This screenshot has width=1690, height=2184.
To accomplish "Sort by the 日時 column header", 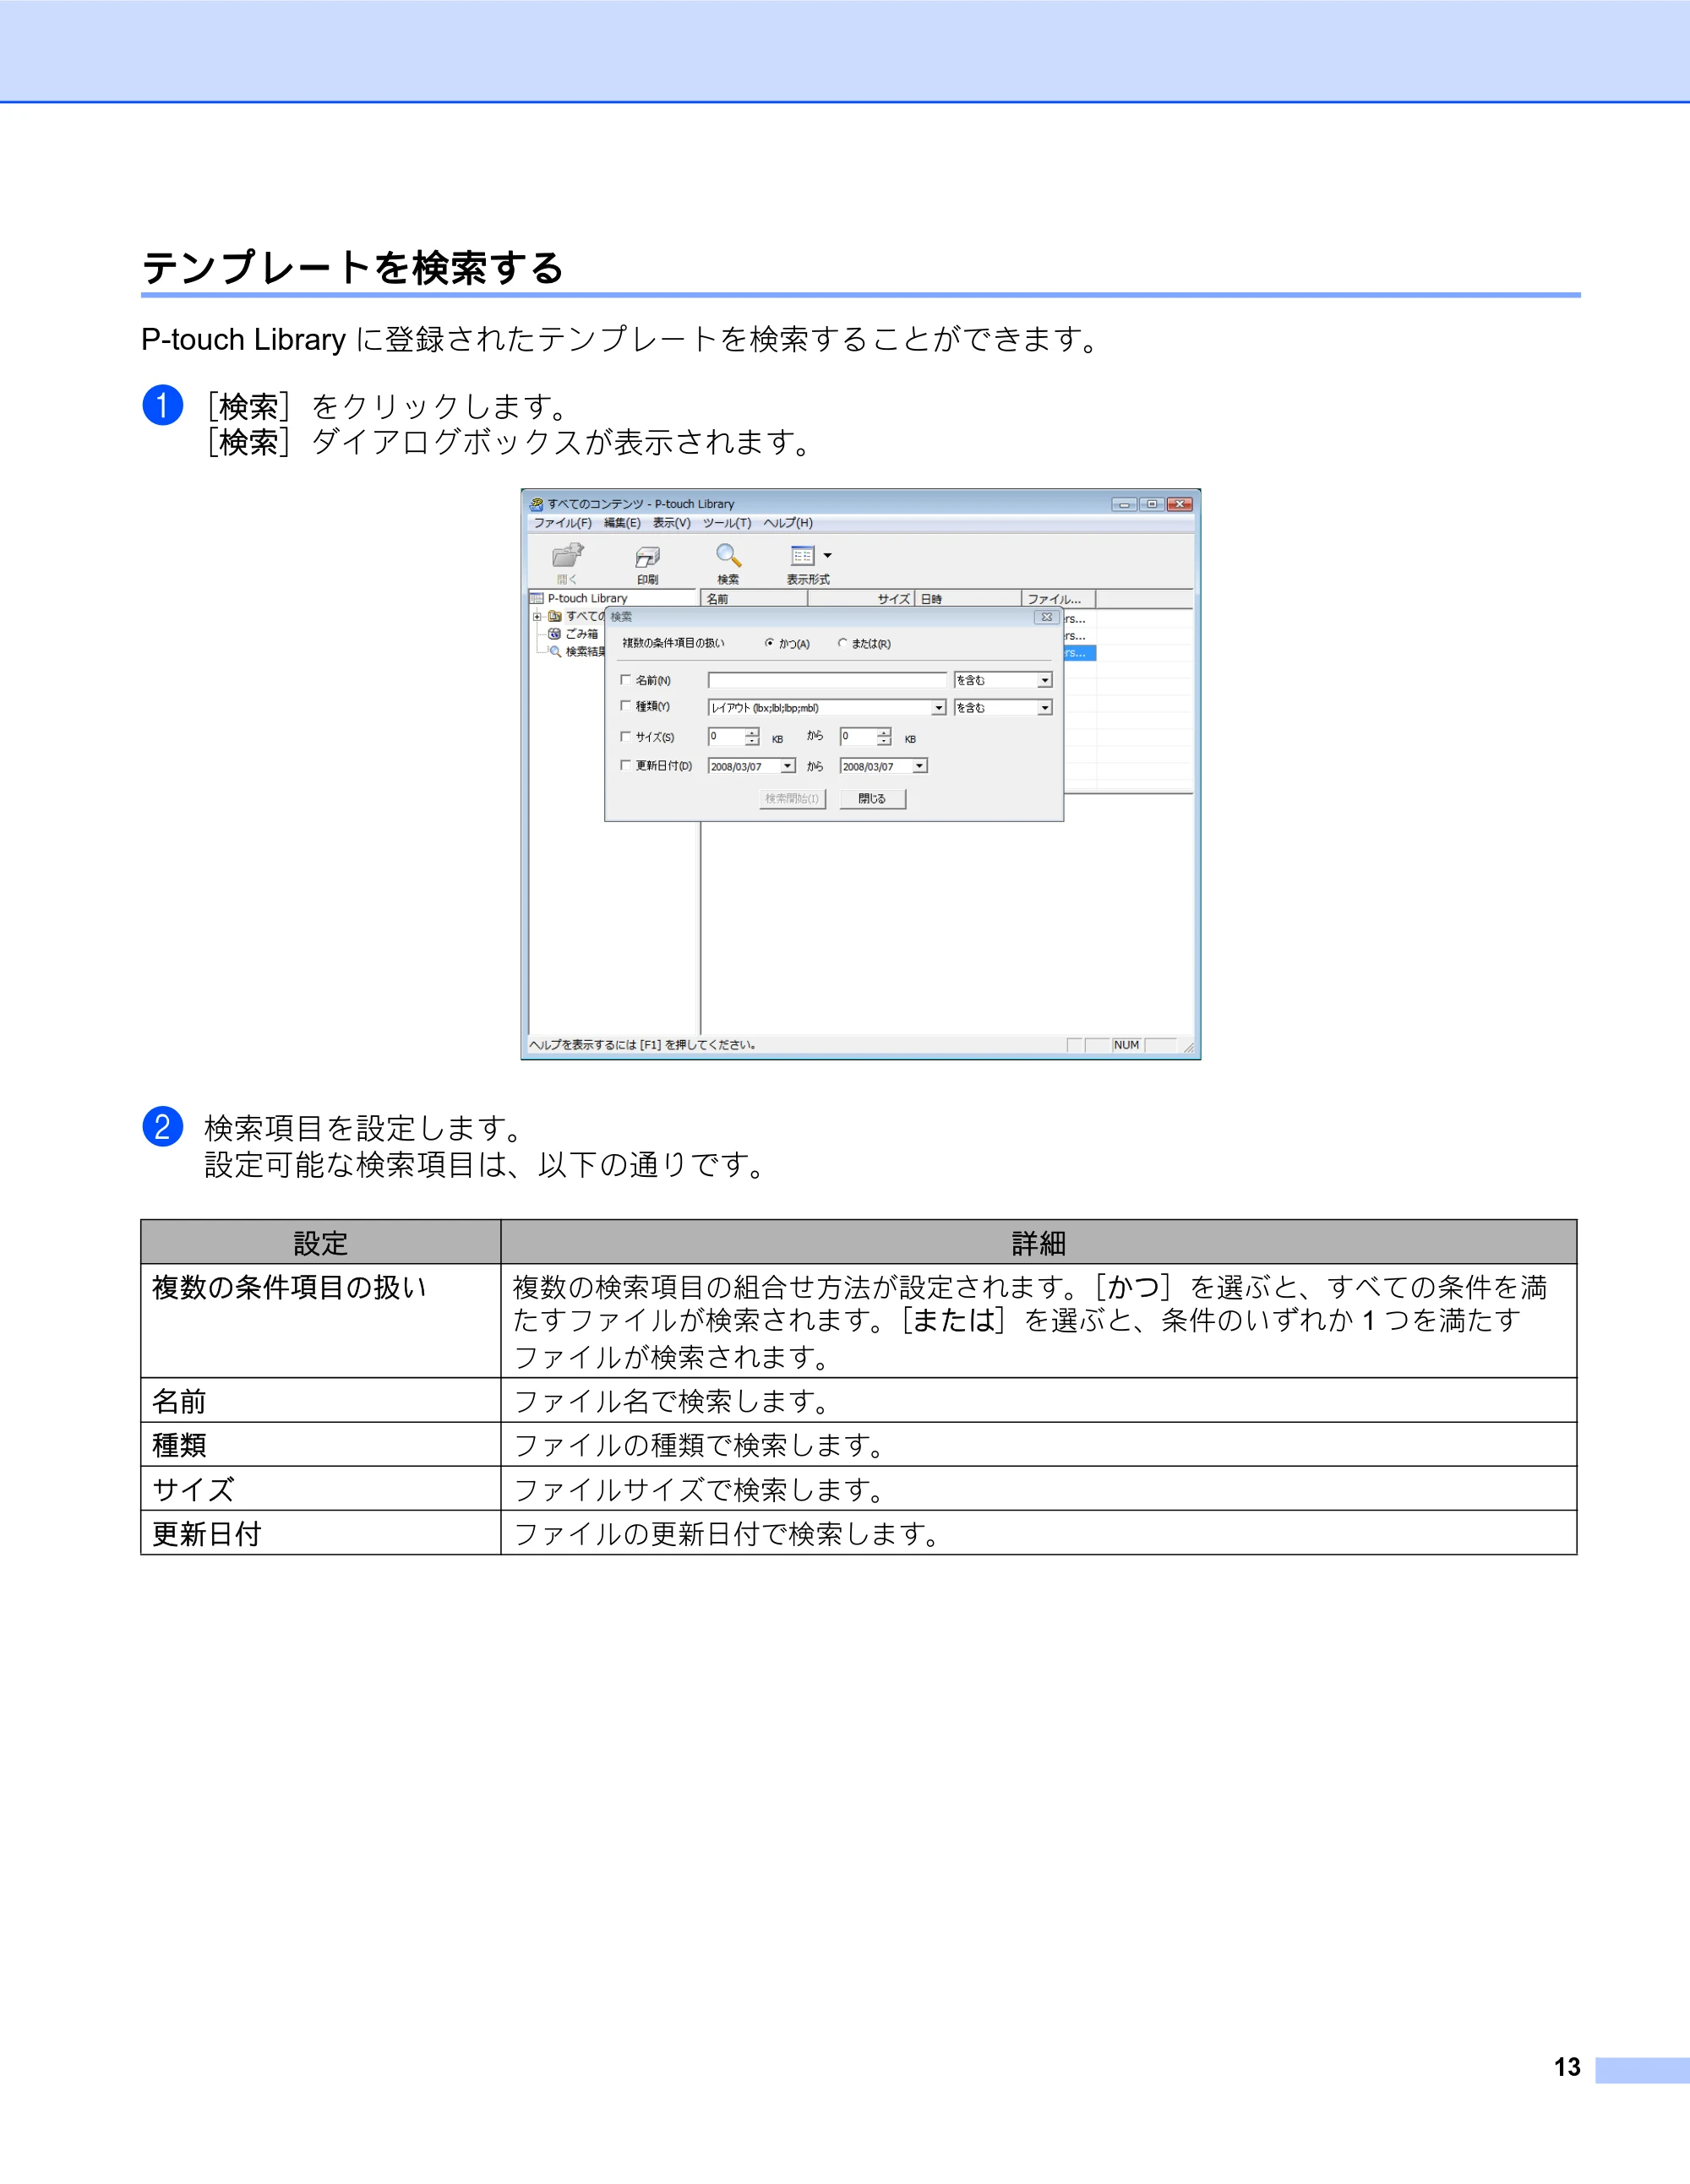I will click(x=968, y=599).
